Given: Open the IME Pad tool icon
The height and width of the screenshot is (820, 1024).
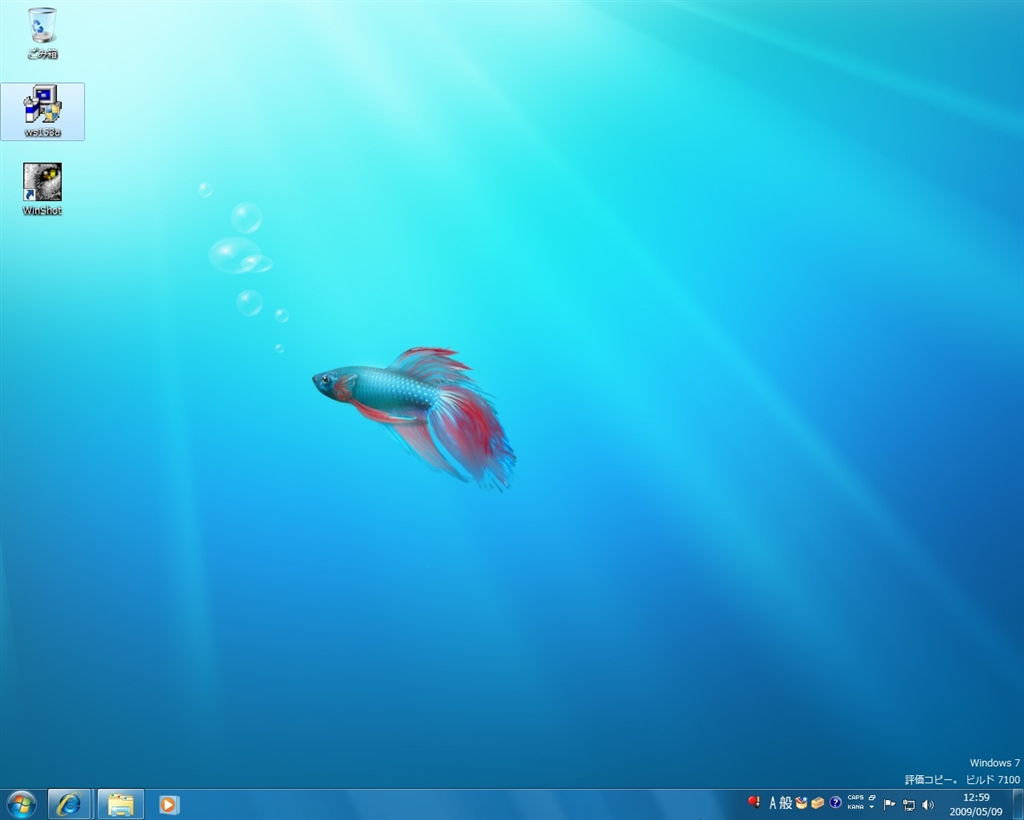Looking at the screenshot, I should coord(802,803).
